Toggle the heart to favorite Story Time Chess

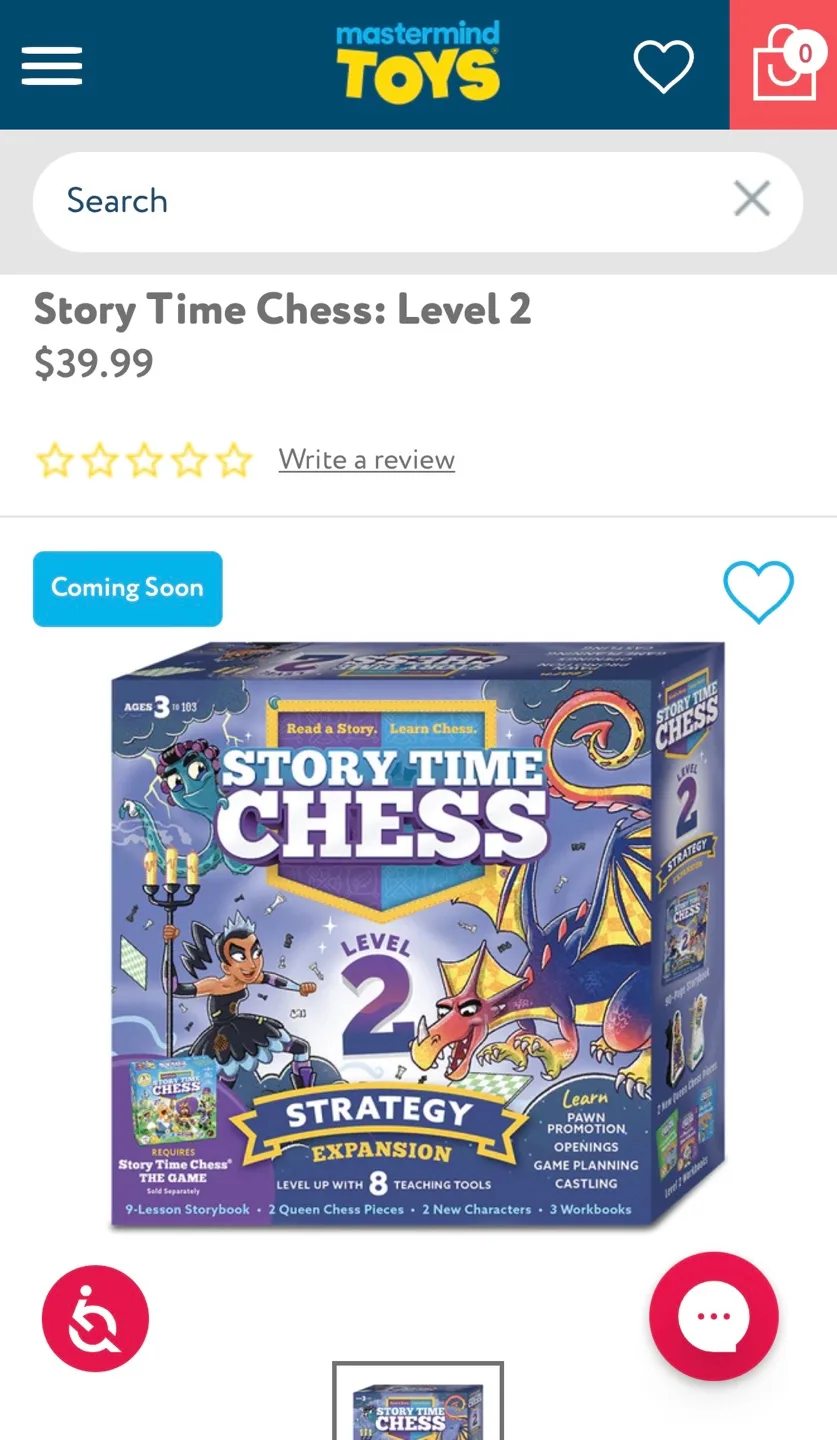pos(758,591)
